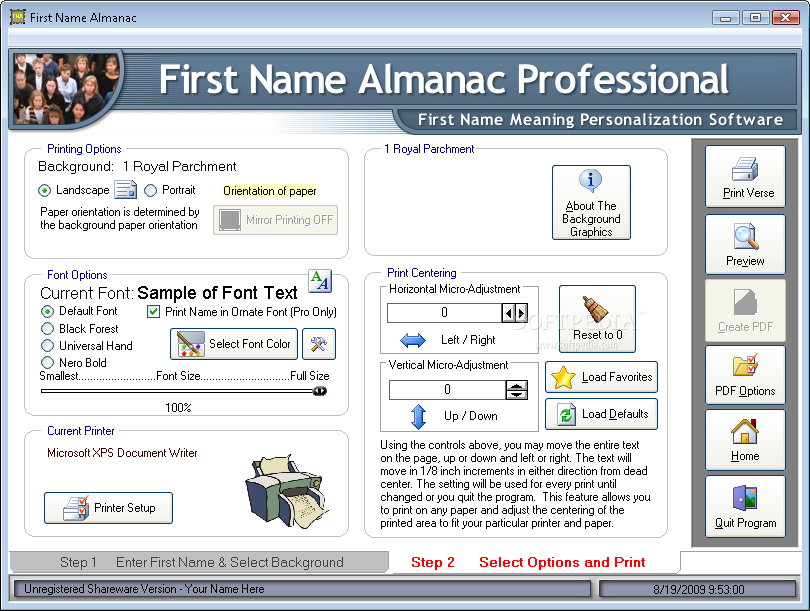Image resolution: width=810 pixels, height=611 pixels.
Task: Switch to Step 1 Enter First Name tab
Action: (x=199, y=562)
